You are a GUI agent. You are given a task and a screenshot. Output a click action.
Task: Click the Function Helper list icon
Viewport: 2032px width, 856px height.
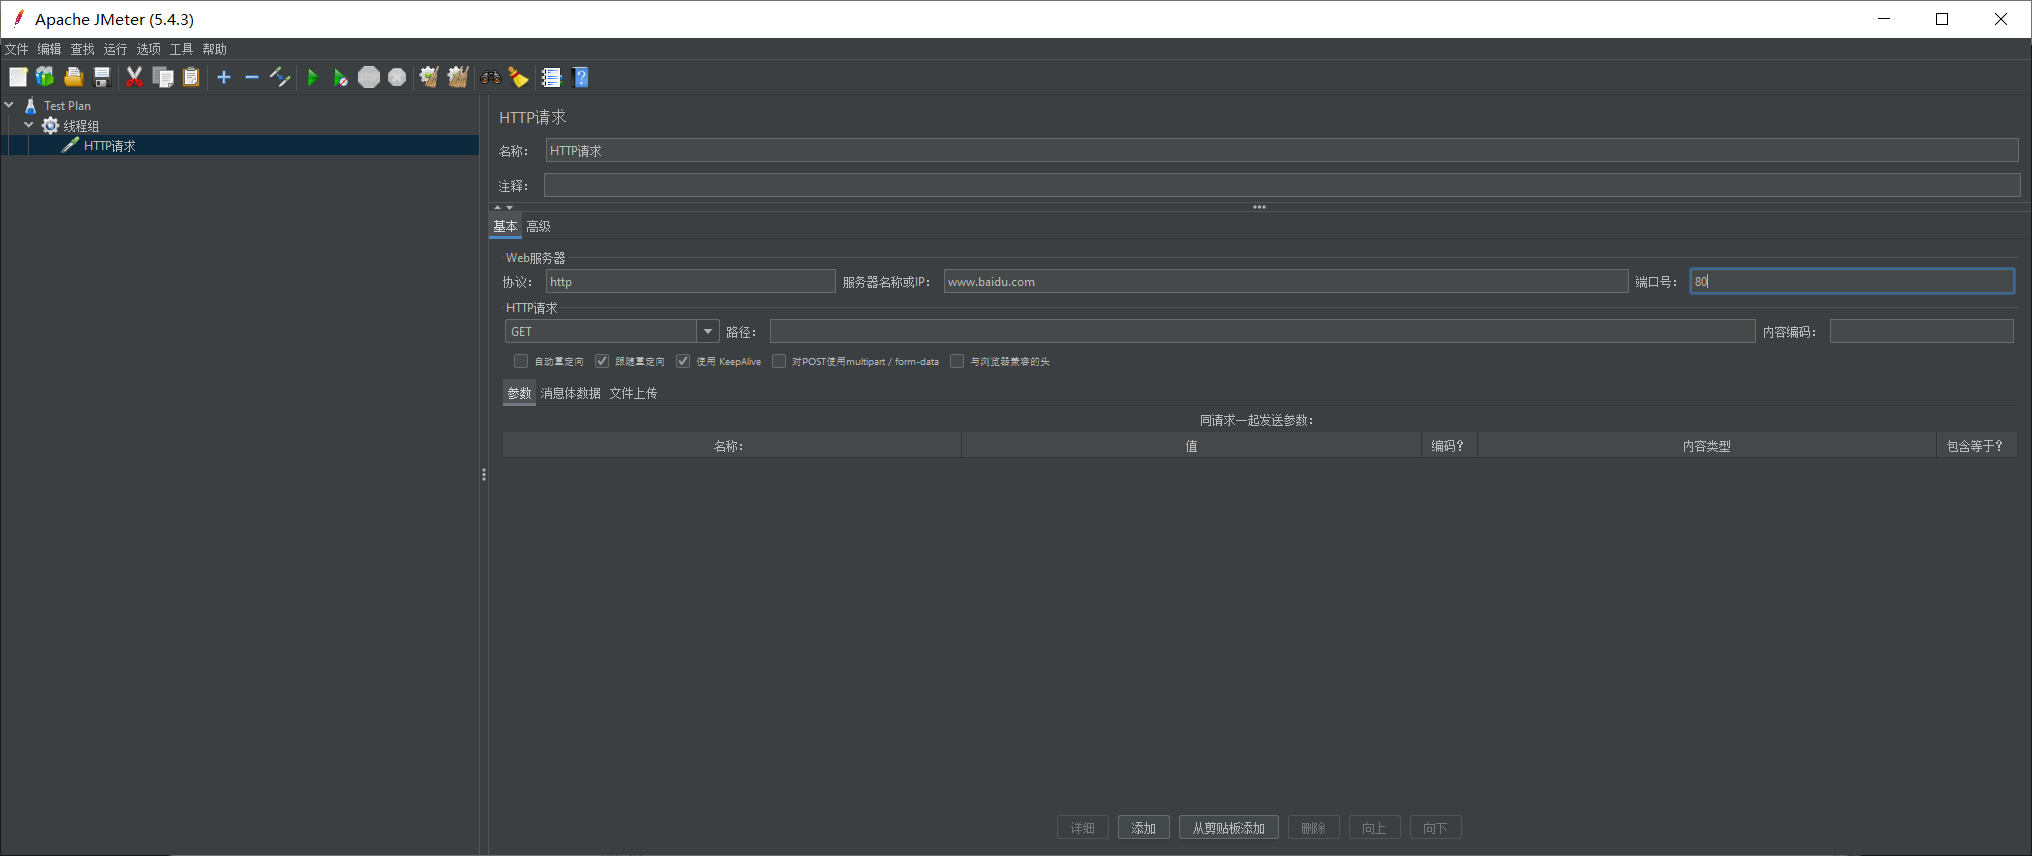point(551,77)
